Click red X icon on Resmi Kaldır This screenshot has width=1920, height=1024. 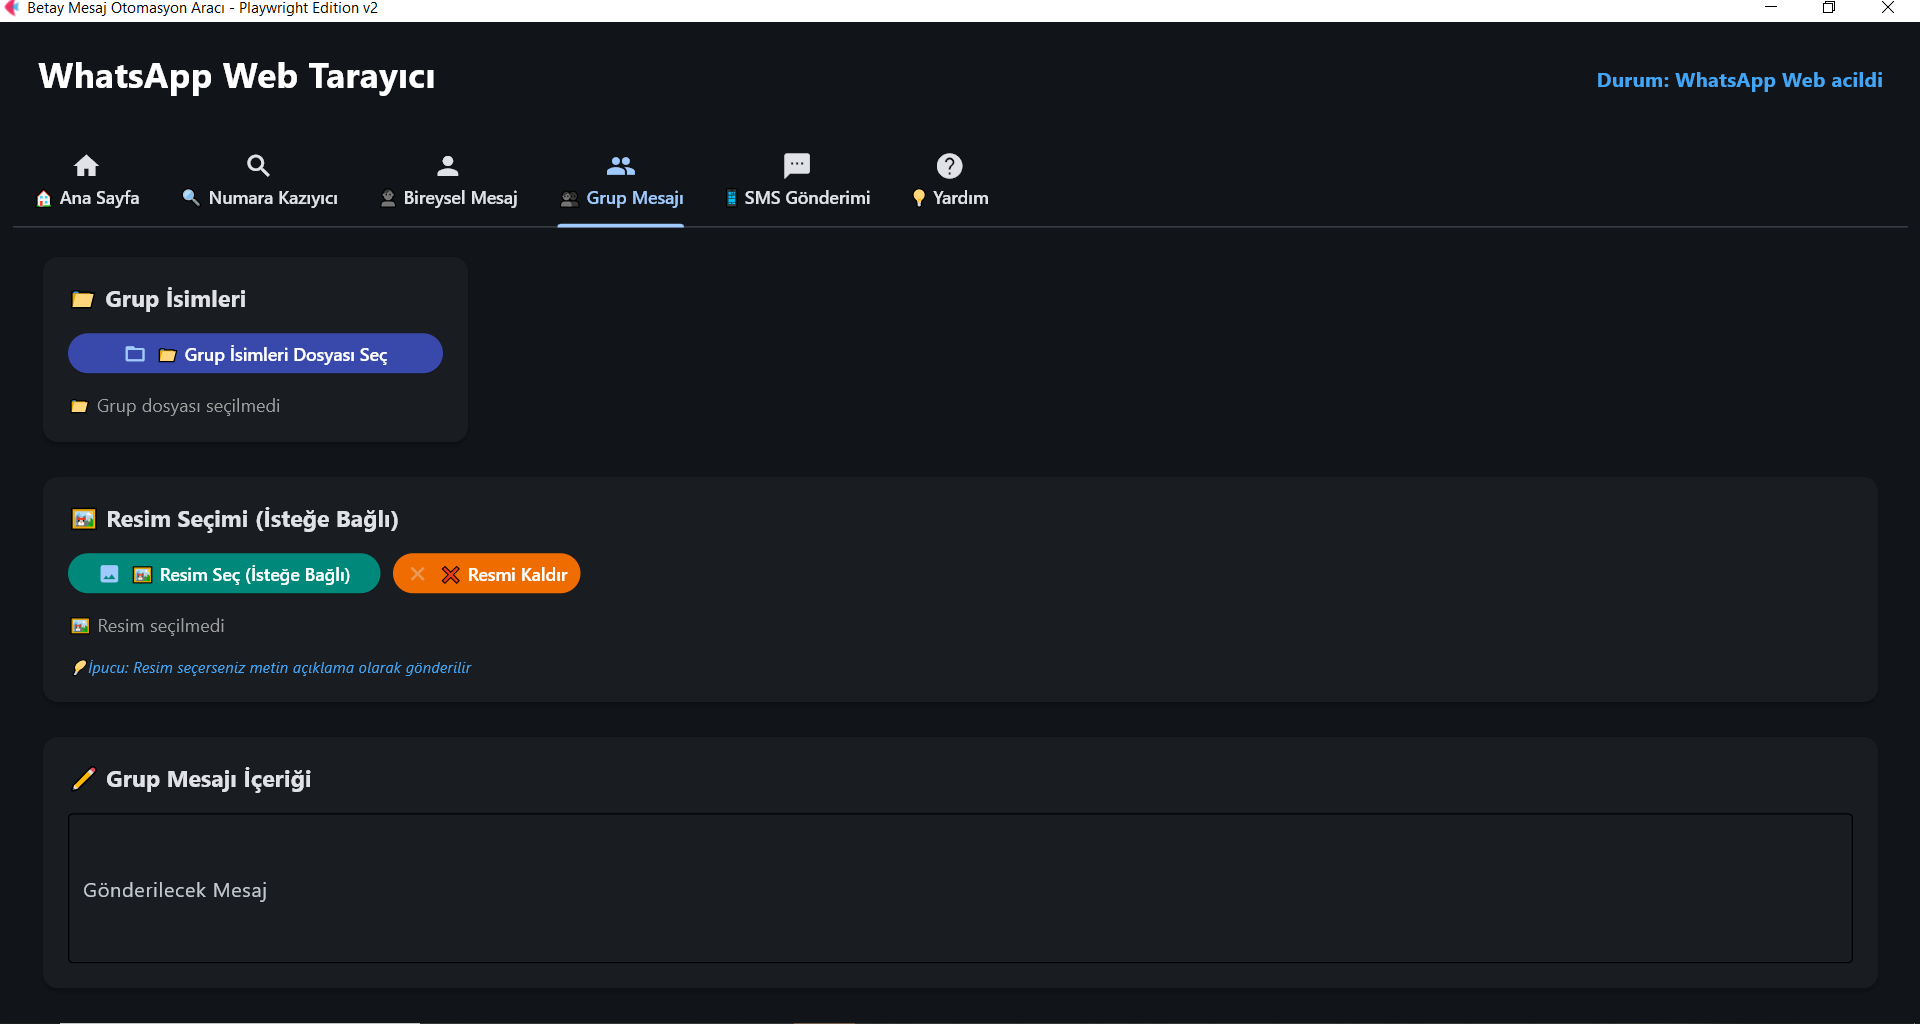pos(451,575)
